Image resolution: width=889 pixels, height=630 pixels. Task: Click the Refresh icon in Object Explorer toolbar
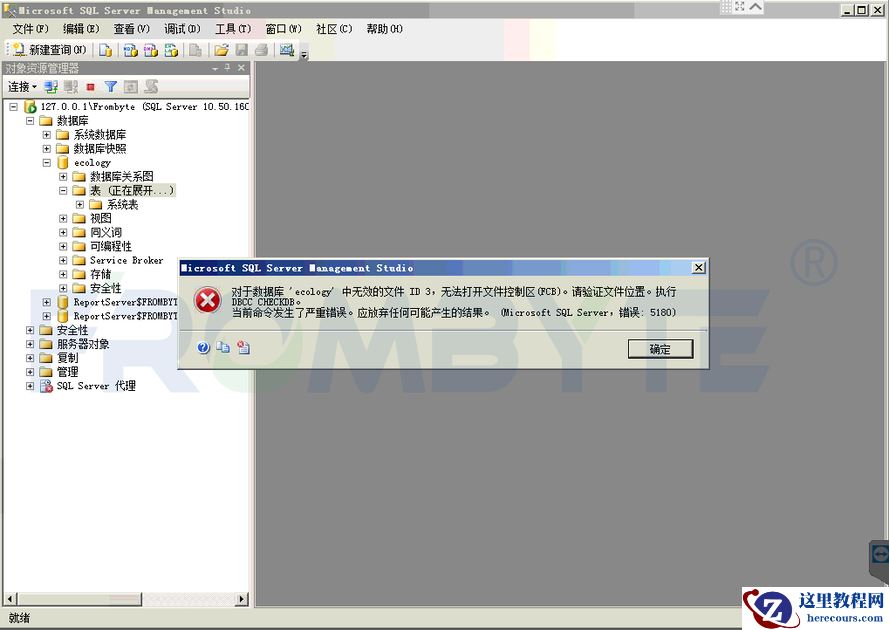(131, 87)
